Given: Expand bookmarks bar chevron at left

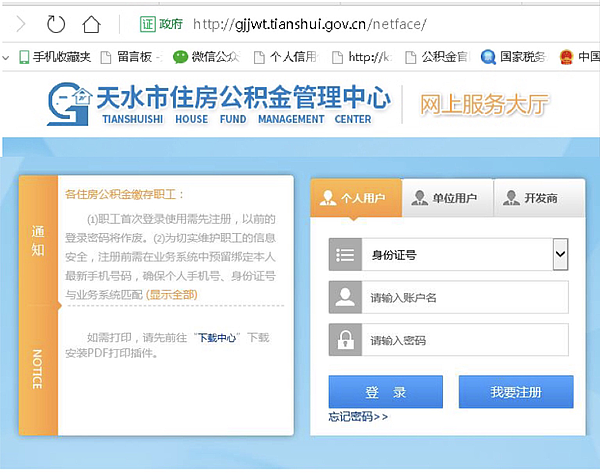Looking at the screenshot, I should pos(6,58).
